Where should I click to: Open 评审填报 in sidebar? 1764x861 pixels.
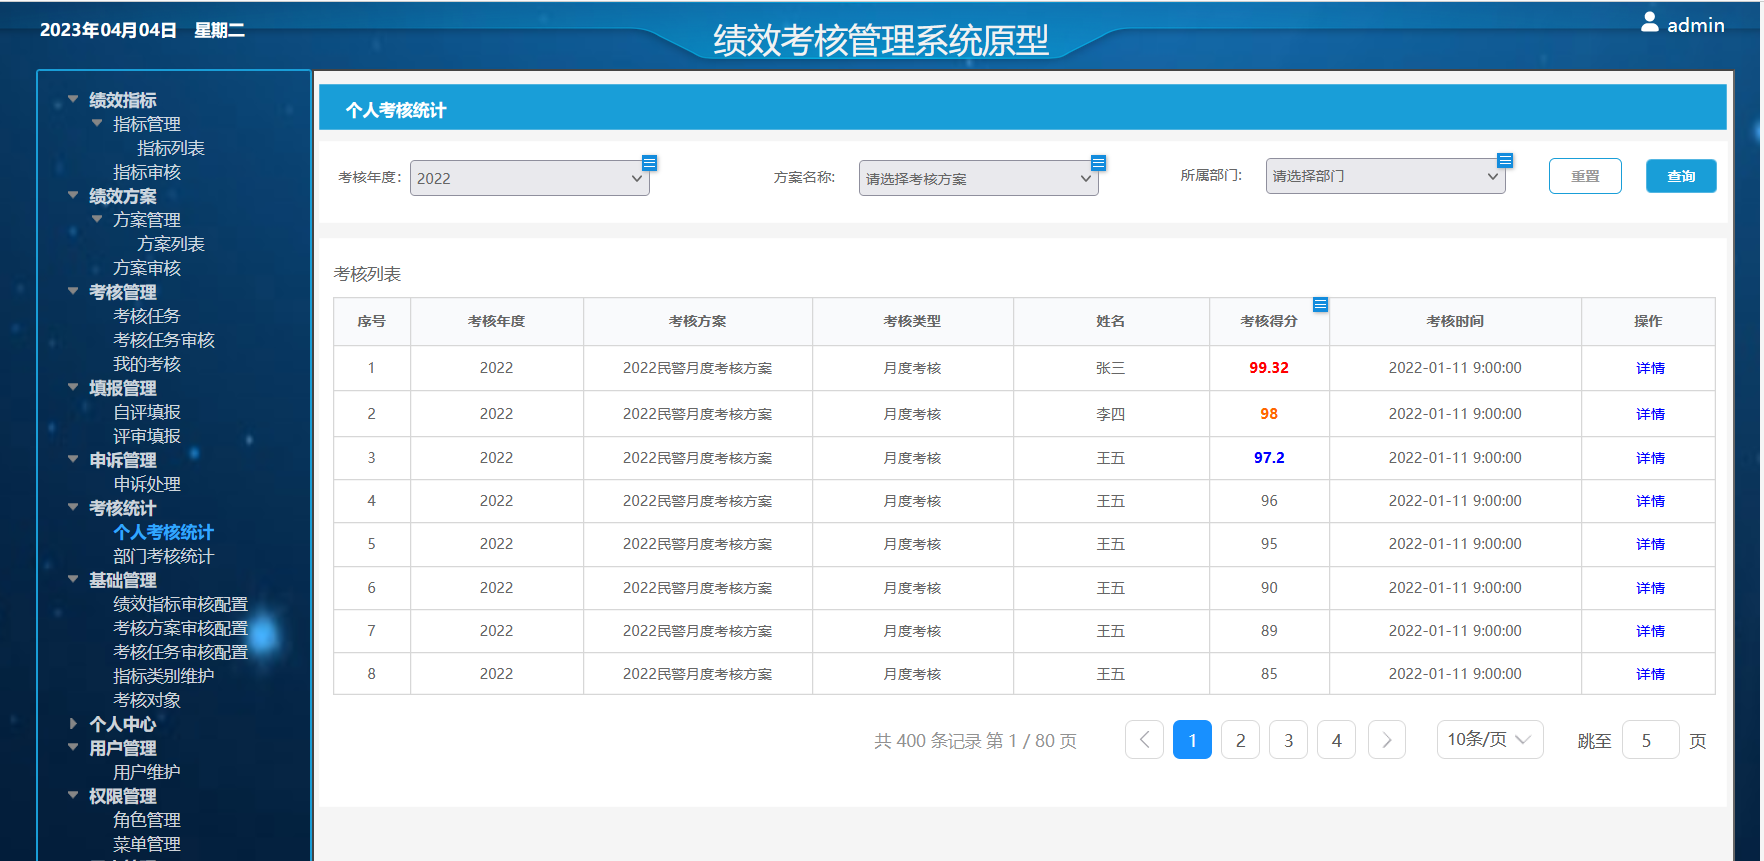[x=147, y=436]
